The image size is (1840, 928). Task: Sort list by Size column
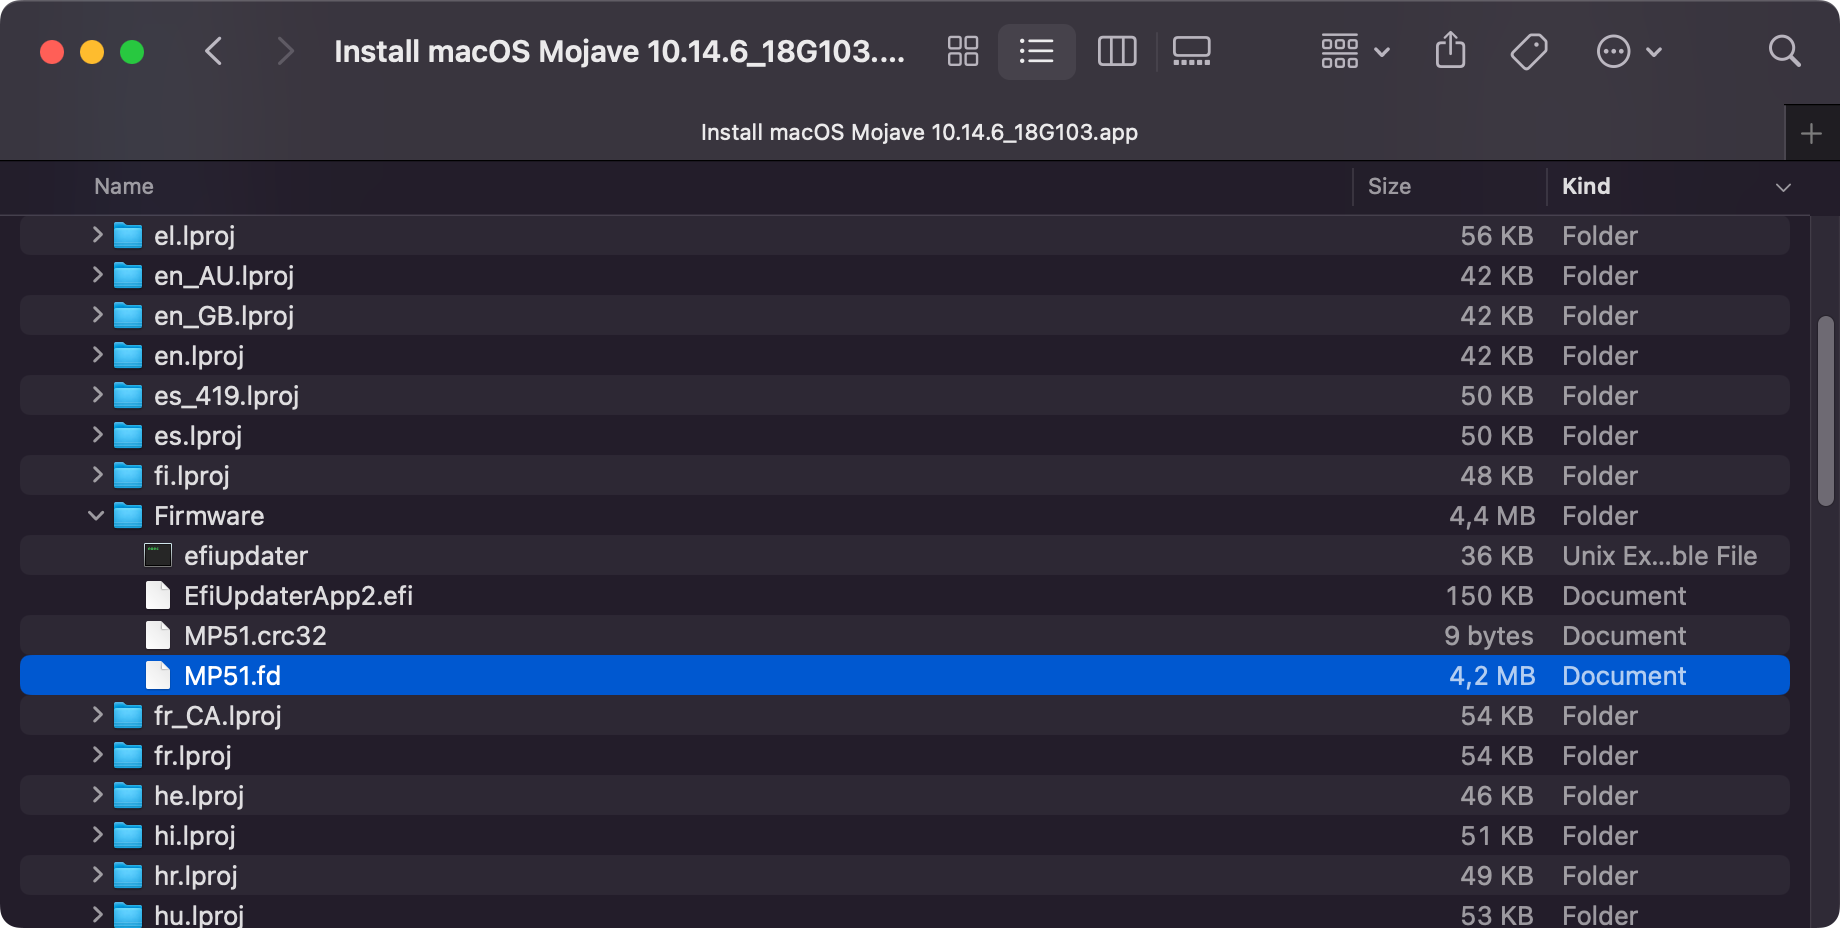[1389, 186]
